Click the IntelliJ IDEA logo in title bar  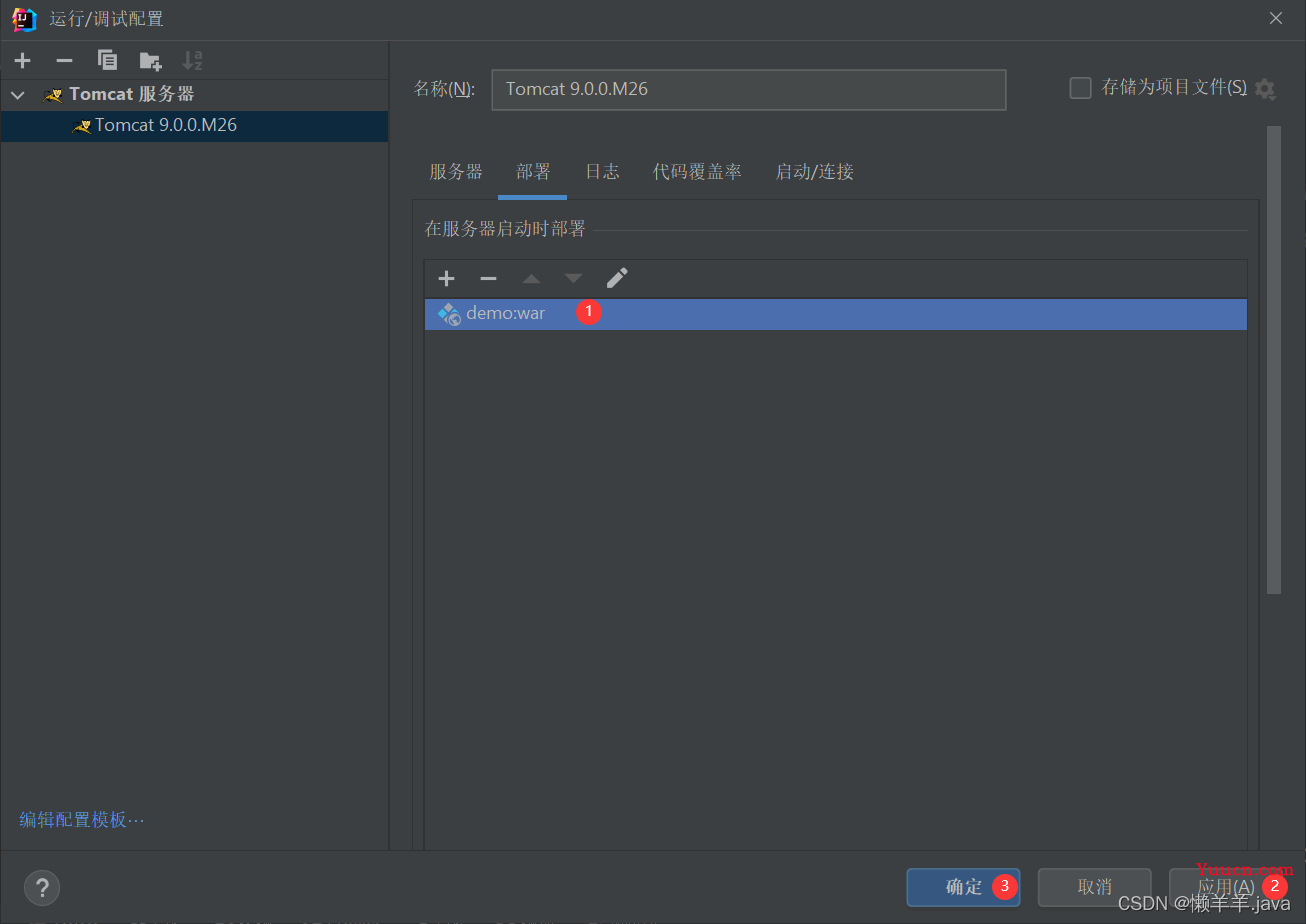(24, 19)
